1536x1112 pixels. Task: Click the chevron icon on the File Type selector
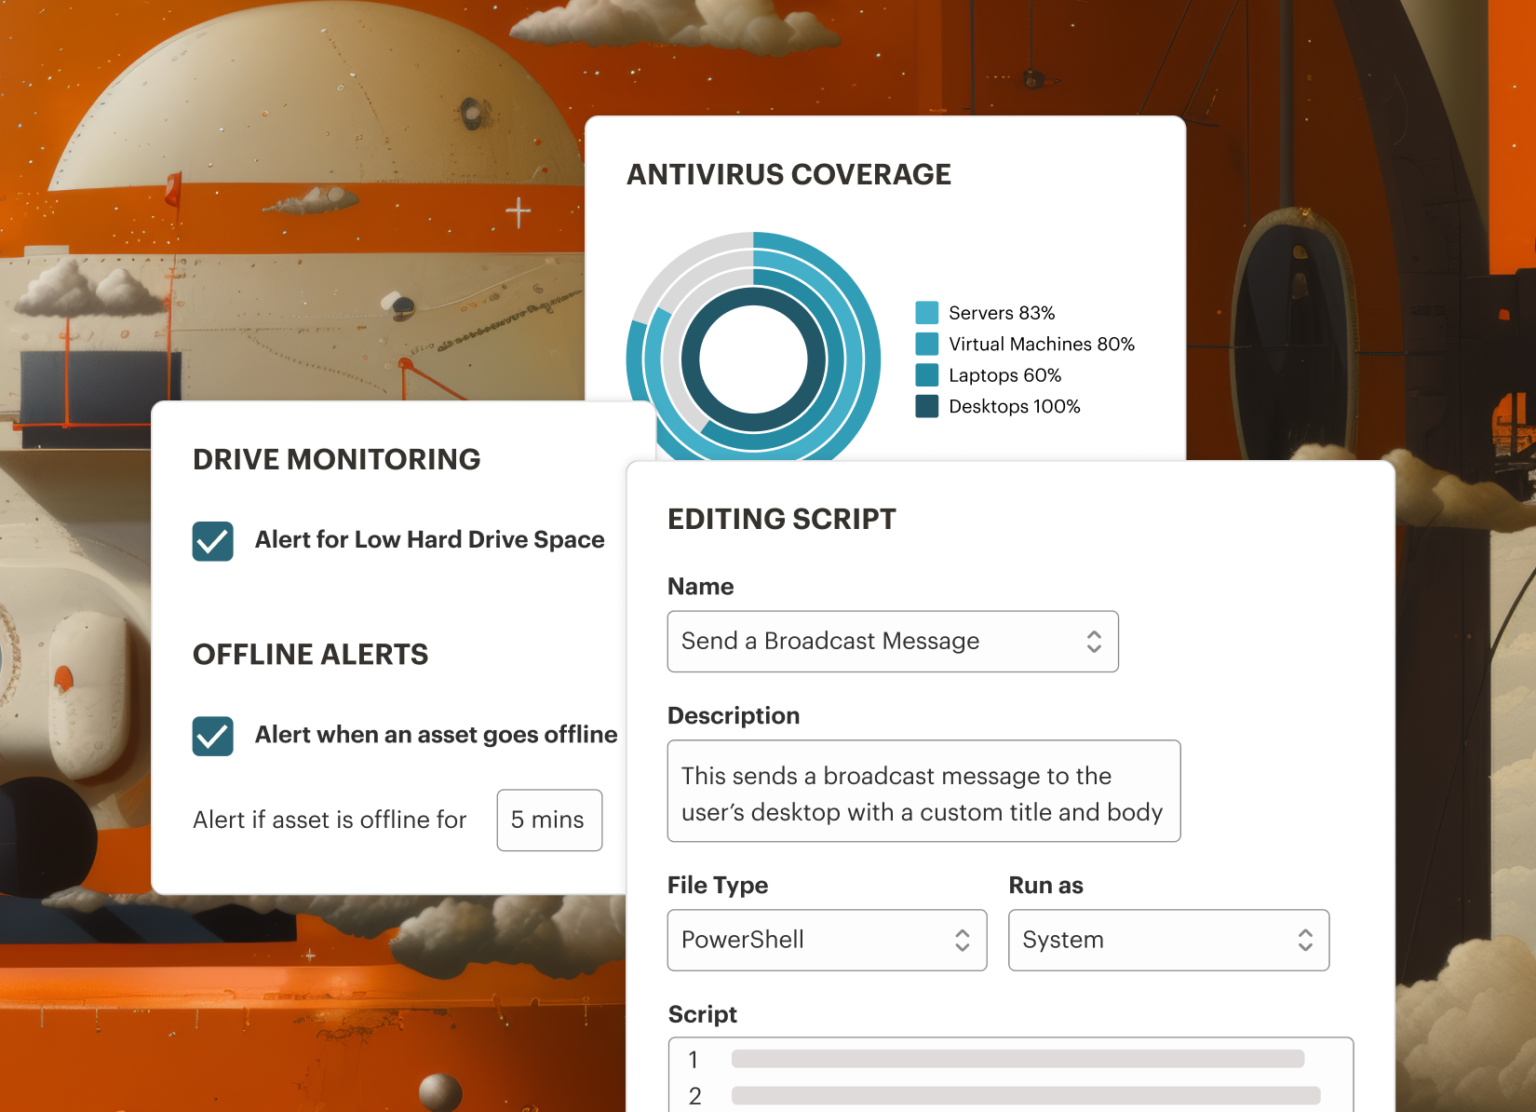pos(962,940)
